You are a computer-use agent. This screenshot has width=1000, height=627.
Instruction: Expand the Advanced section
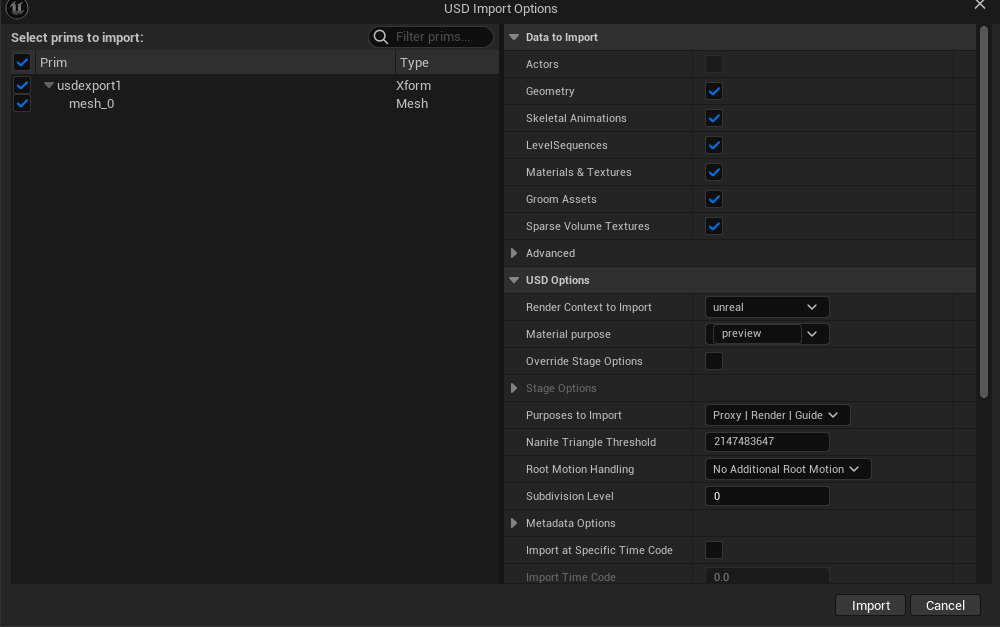(514, 253)
